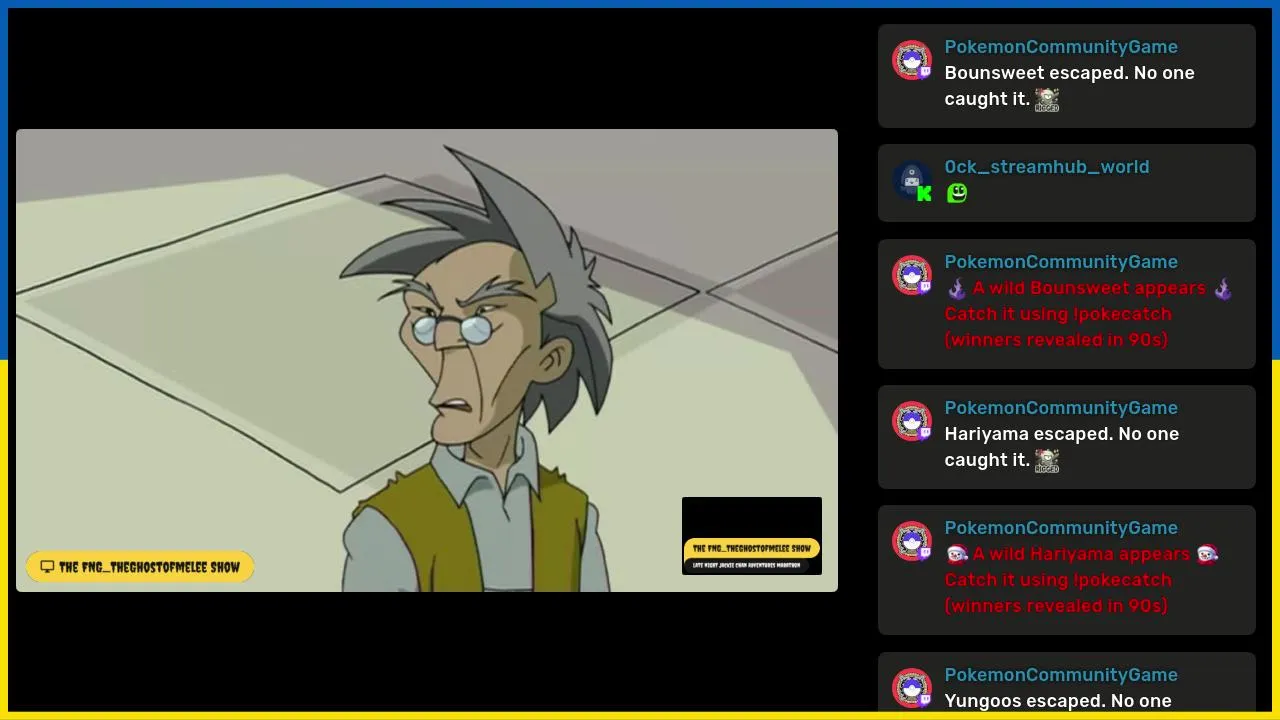The height and width of the screenshot is (720, 1280).
Task: Click emoji after 'Hariyama appears'
Action: click(x=1207, y=554)
